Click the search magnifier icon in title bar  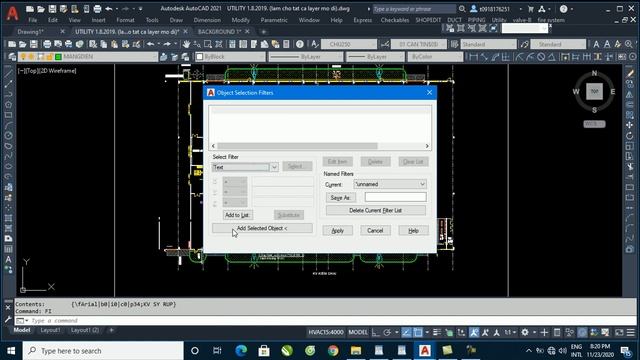point(462,9)
